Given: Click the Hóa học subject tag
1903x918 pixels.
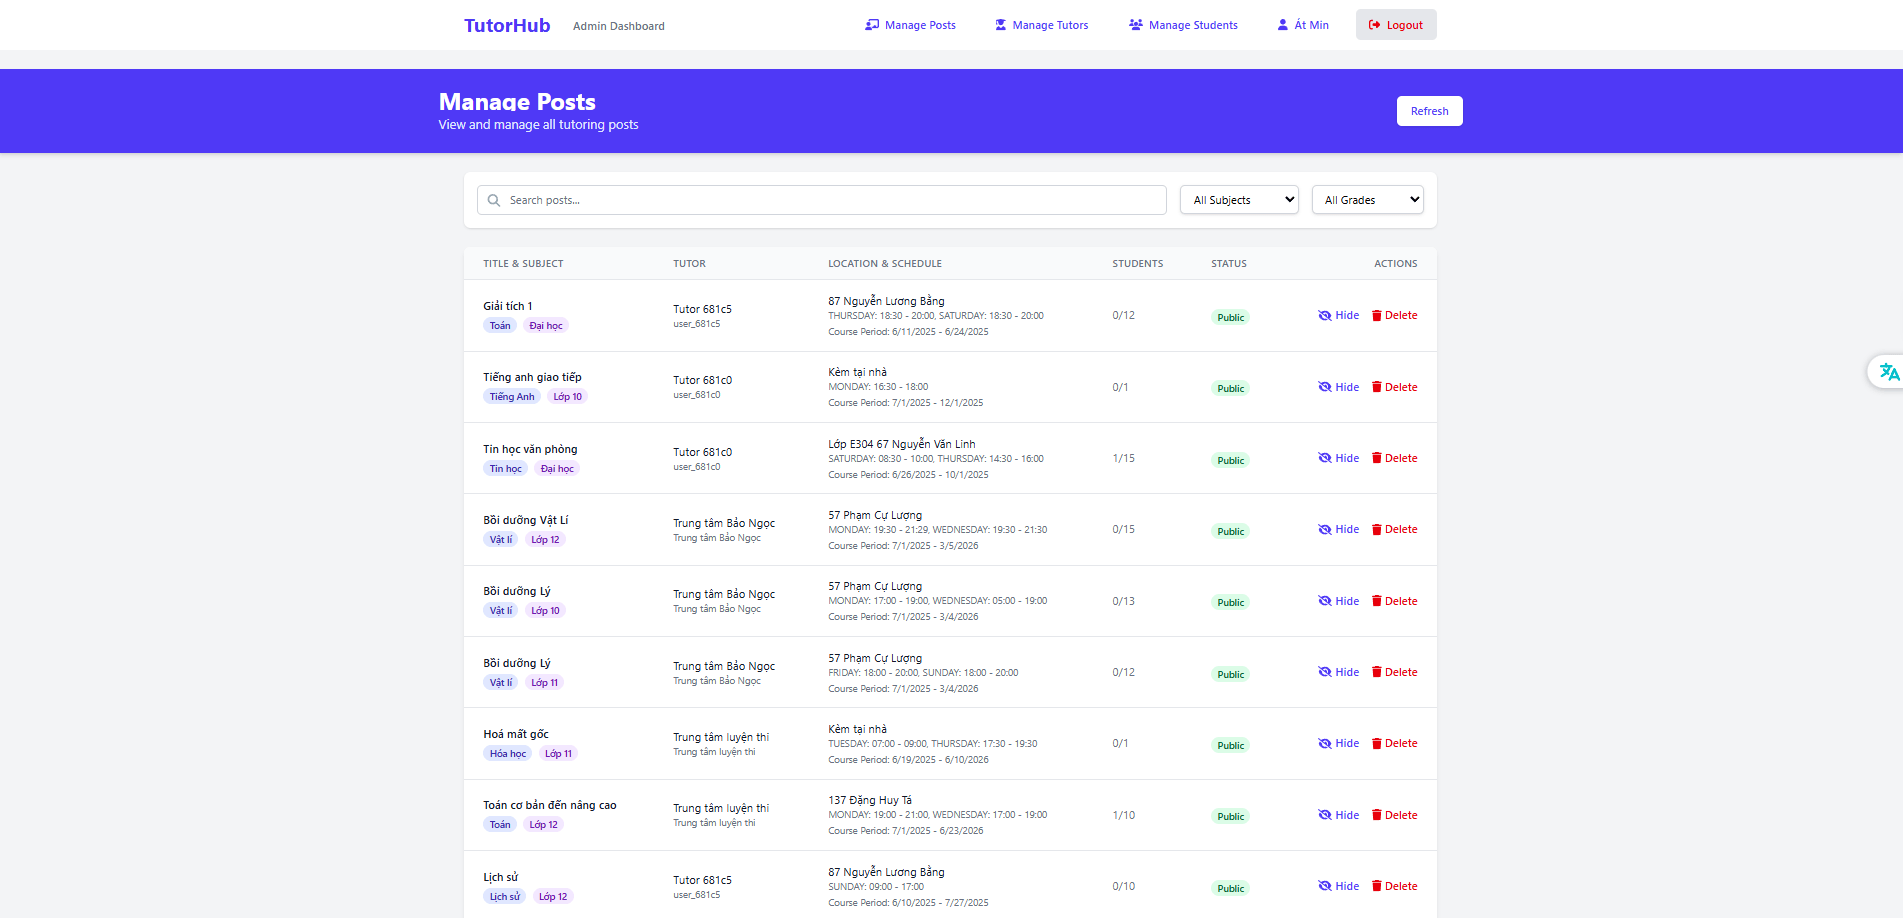Looking at the screenshot, I should pyautogui.click(x=508, y=754).
